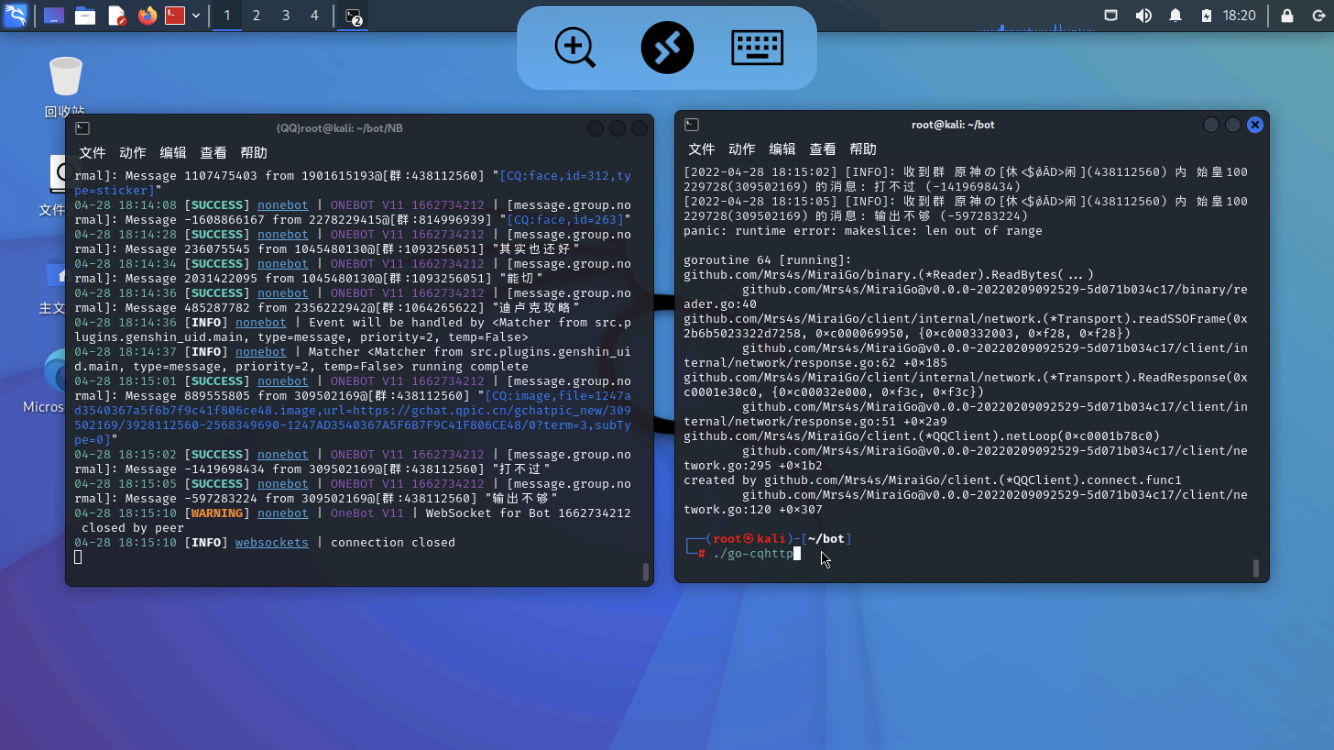Click the zoom magnifier overlay button
This screenshot has height=750, width=1334.
point(576,48)
